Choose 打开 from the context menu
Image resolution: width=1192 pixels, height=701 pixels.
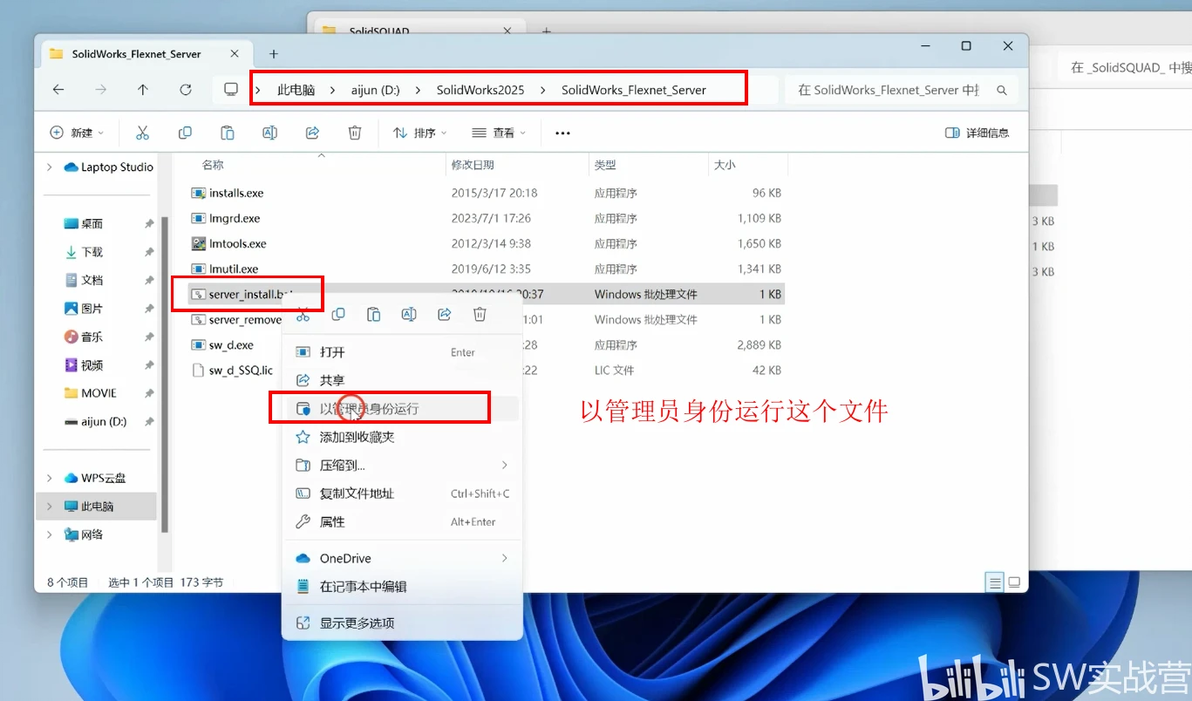pyautogui.click(x=402, y=352)
